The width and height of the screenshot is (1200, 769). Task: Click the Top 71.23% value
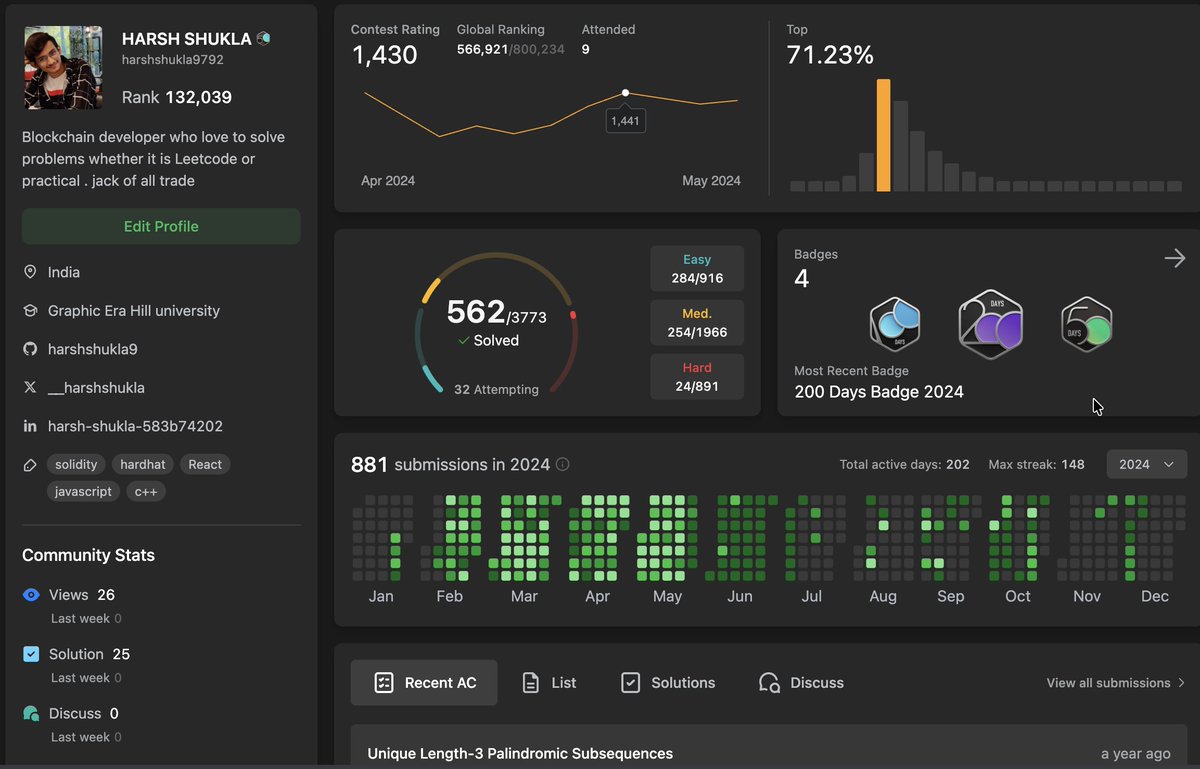pos(830,55)
